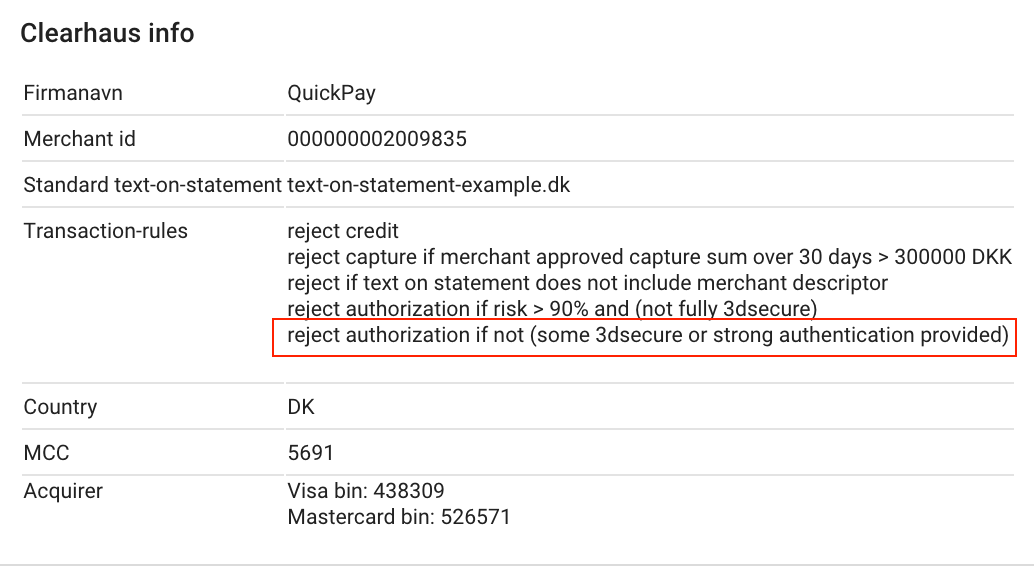
Task: Click the Clearhaus info heading
Action: coord(107,33)
